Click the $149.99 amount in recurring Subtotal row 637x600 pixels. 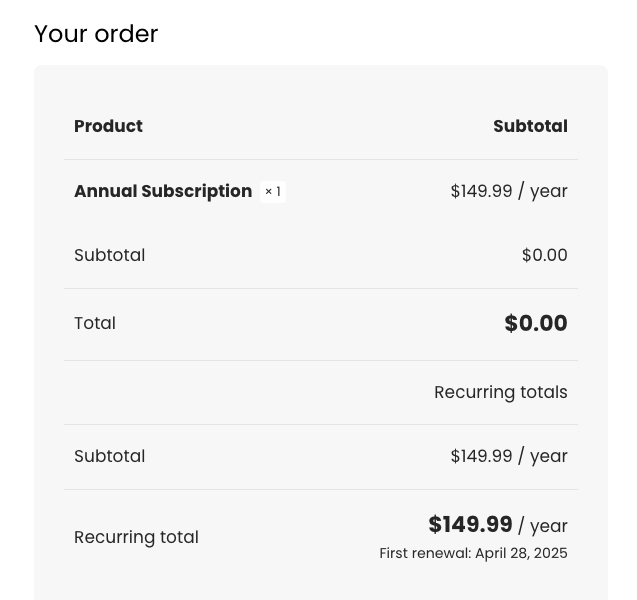481,456
